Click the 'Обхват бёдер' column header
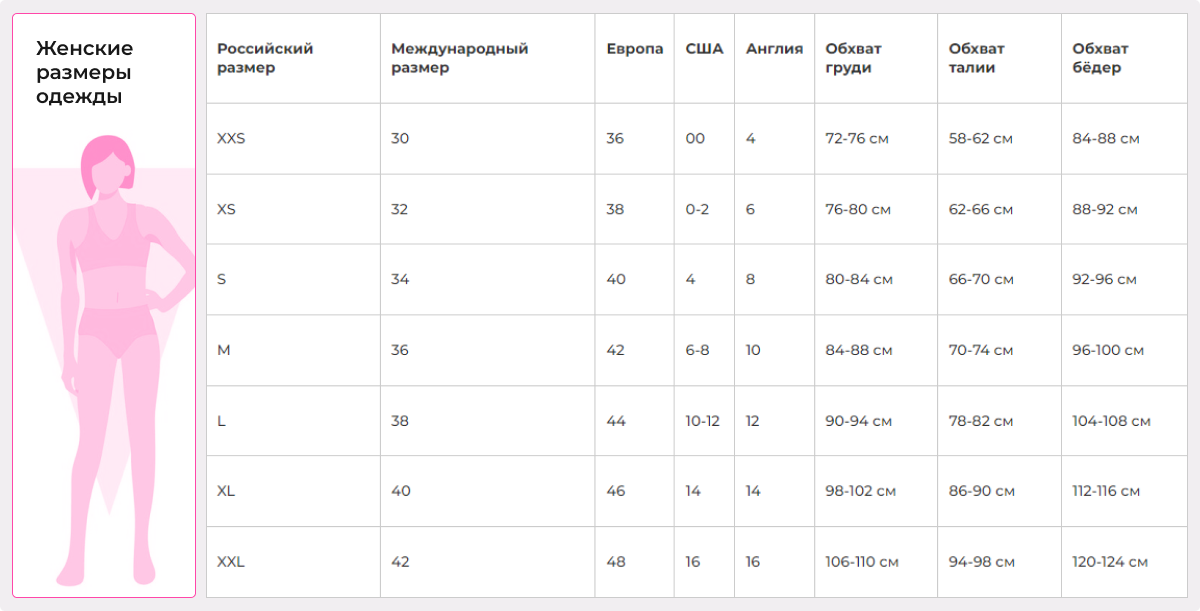This screenshot has height=611, width=1200. pos(1100,58)
